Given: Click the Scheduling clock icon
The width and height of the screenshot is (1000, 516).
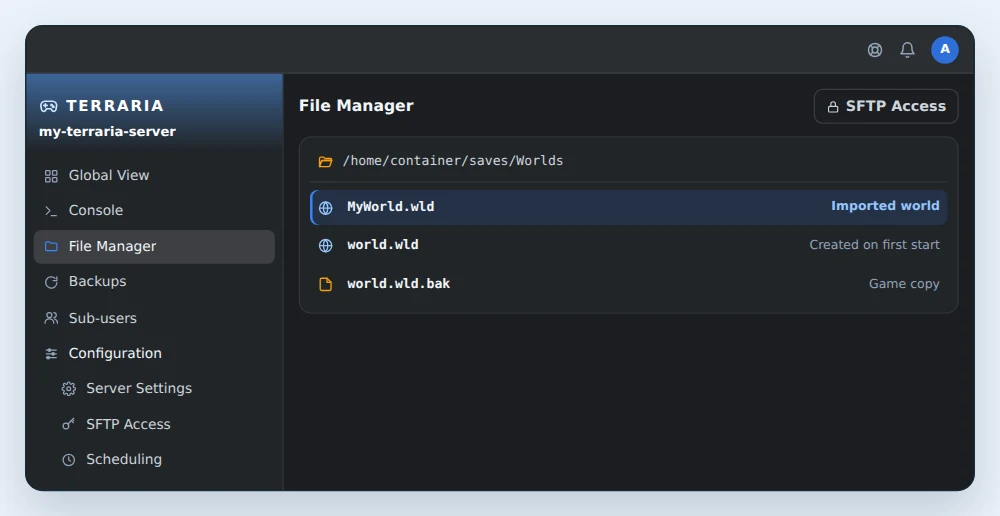Looking at the screenshot, I should (69, 460).
